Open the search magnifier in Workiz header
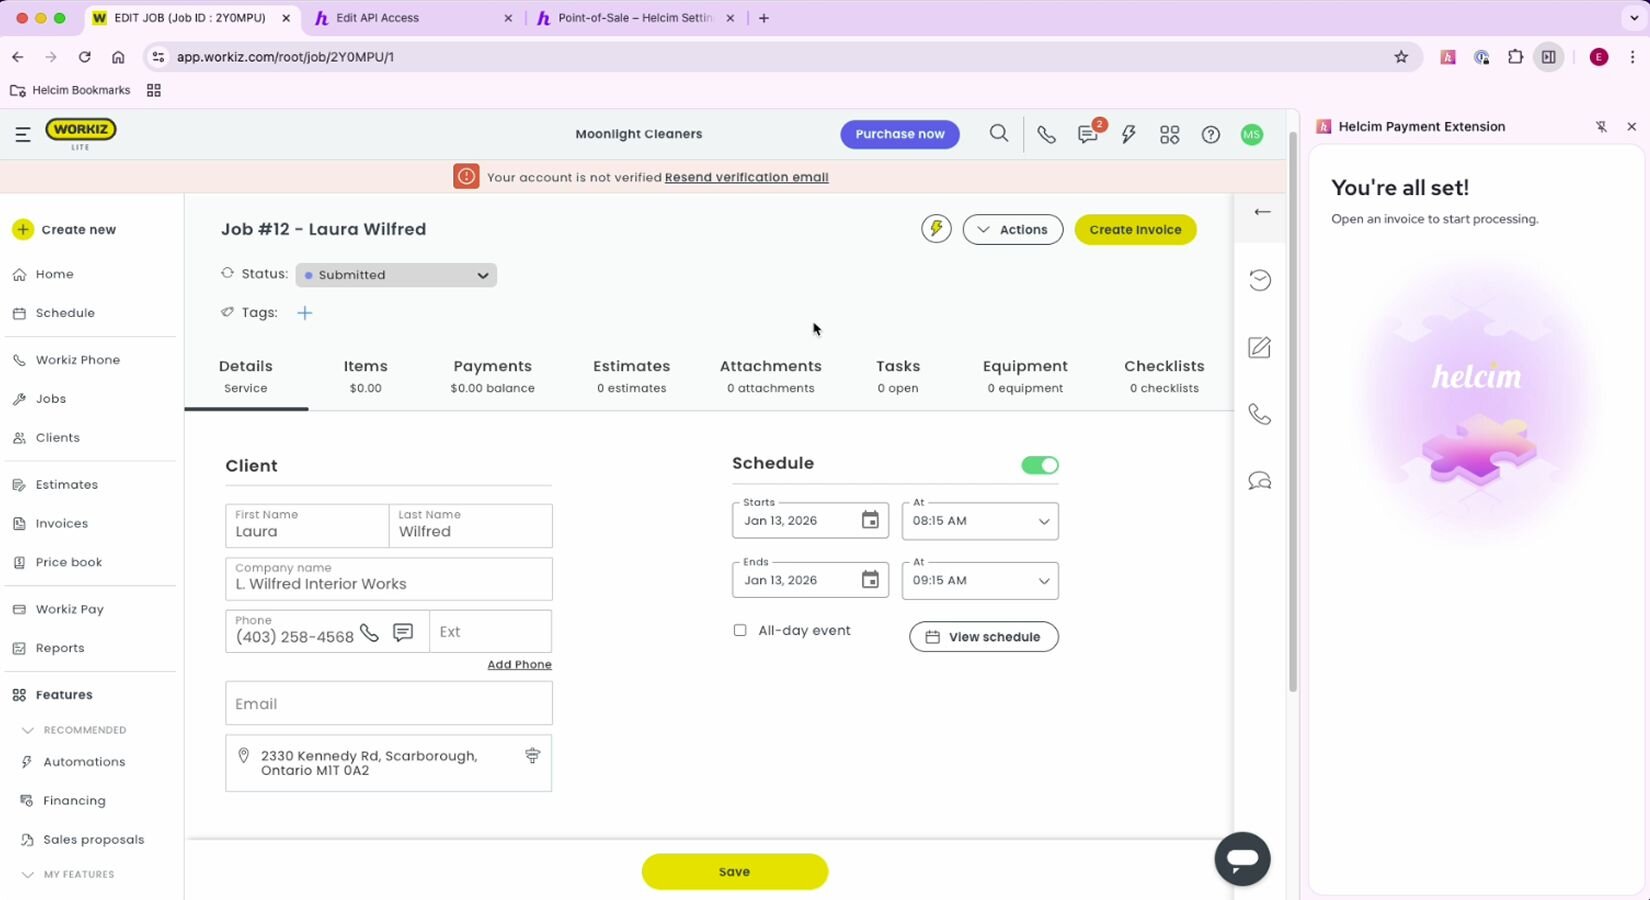The width and height of the screenshot is (1650, 900). tap(998, 134)
